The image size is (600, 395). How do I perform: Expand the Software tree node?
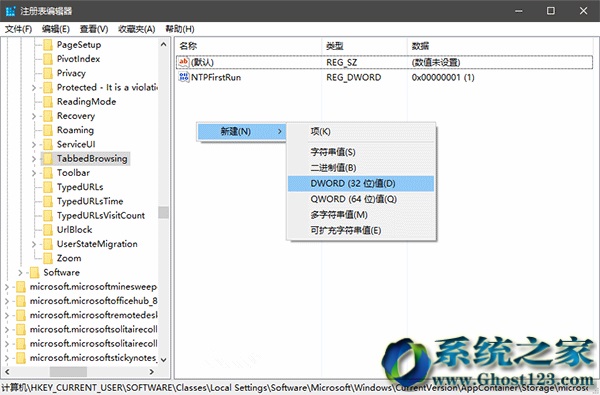coord(20,273)
